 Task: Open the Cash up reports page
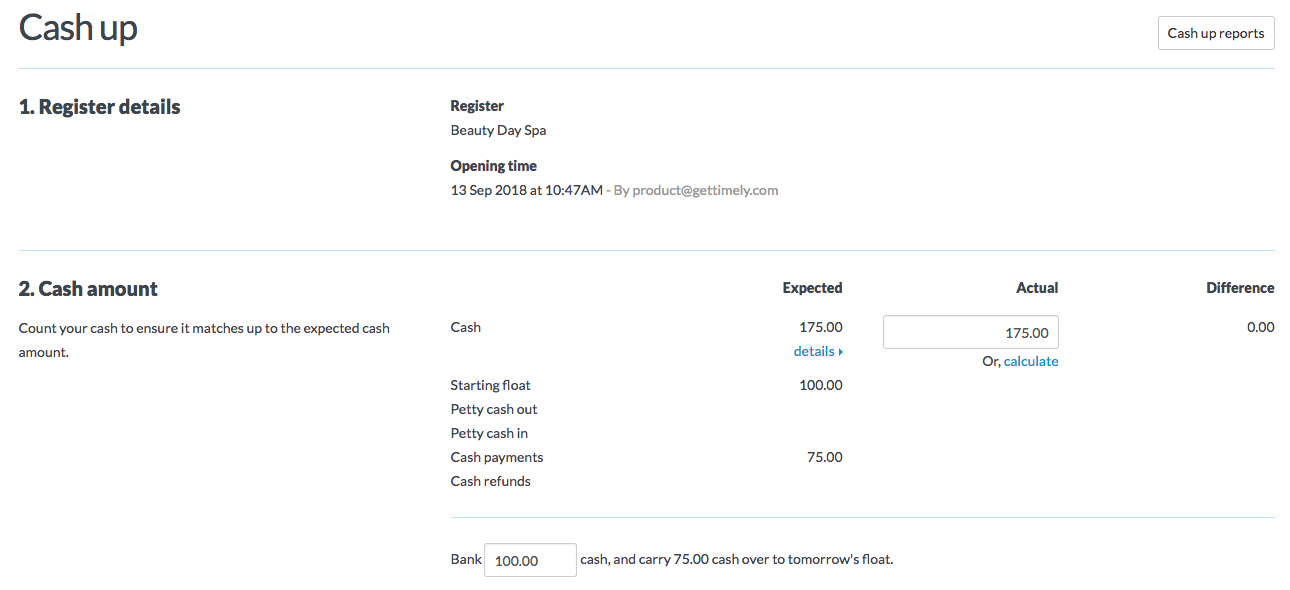tap(1215, 32)
